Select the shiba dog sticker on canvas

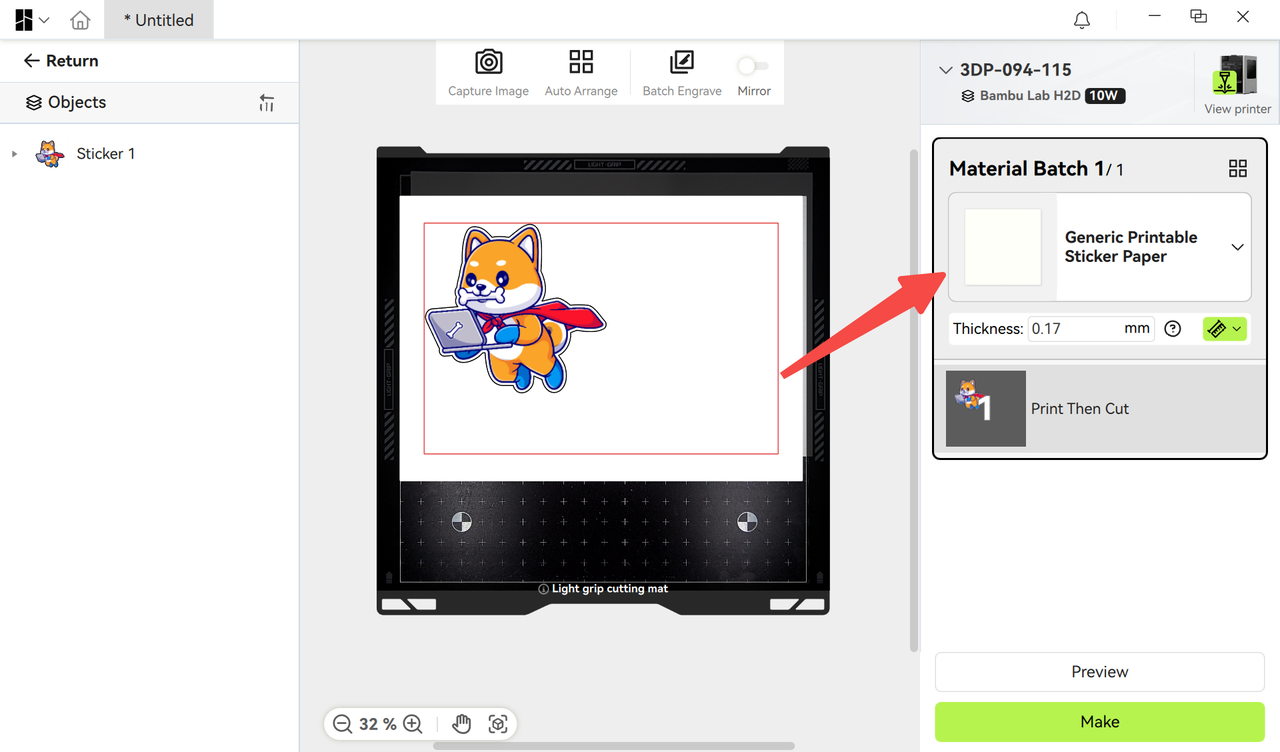(x=515, y=308)
